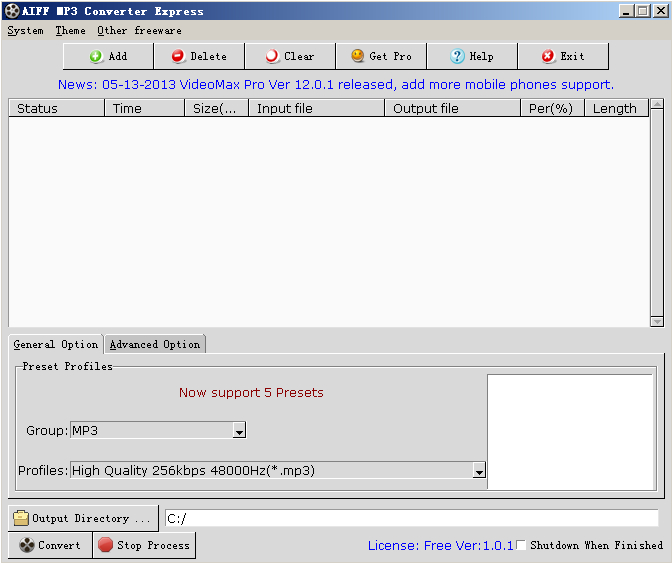Click the Input file column header

click(x=316, y=108)
